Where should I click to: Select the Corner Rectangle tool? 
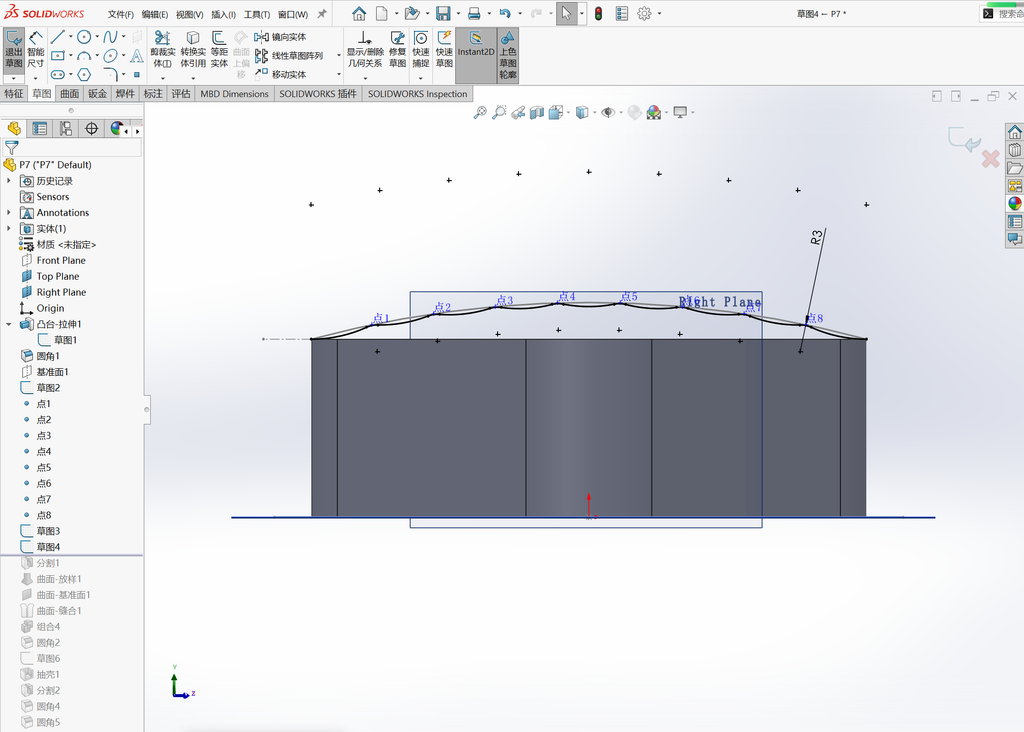57,56
